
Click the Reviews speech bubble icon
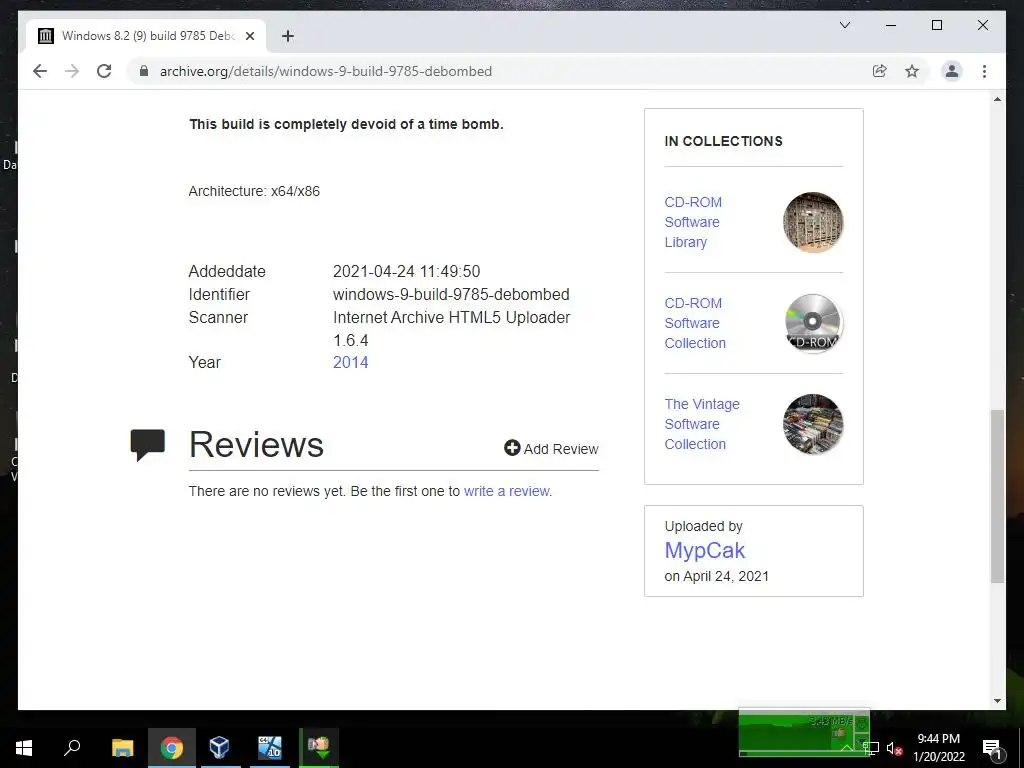pyautogui.click(x=148, y=445)
